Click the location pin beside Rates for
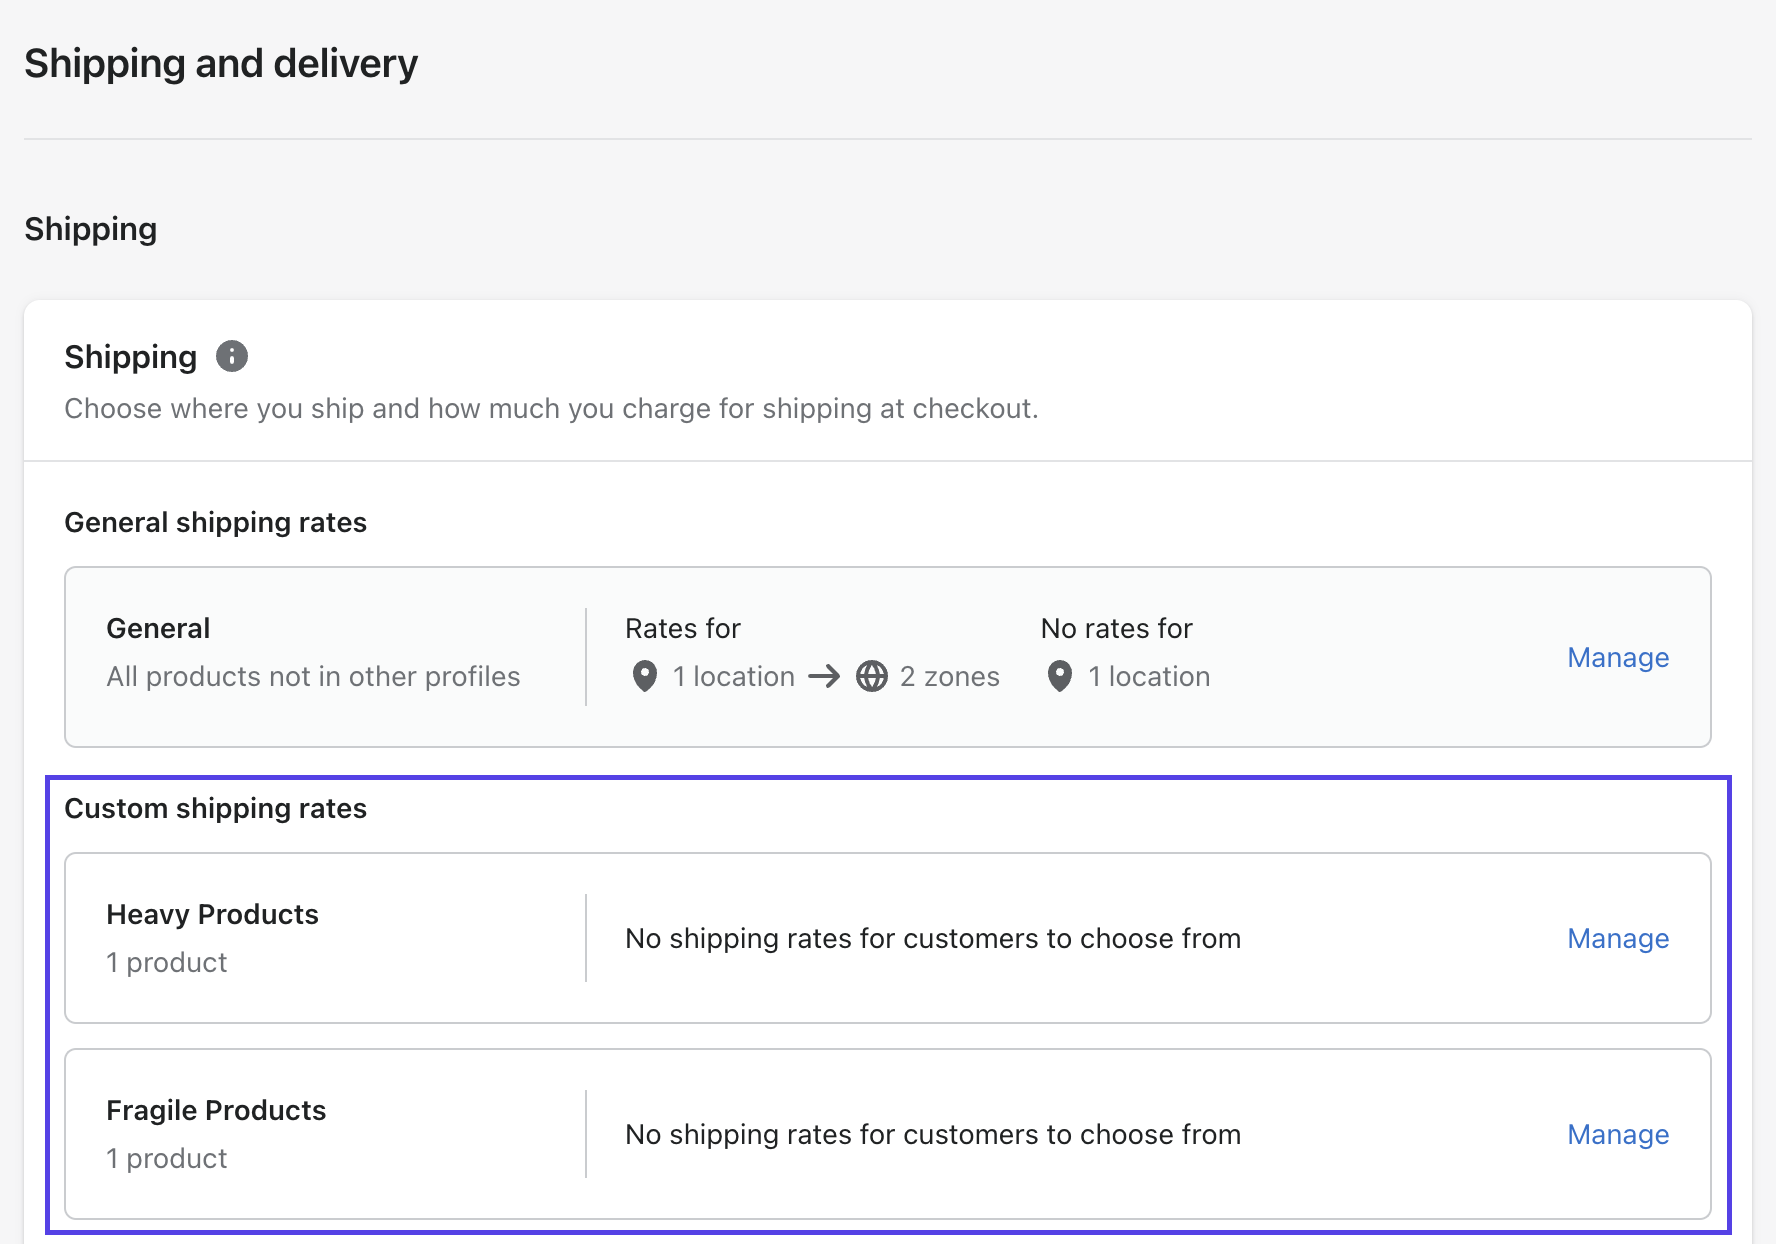The image size is (1776, 1244). (x=645, y=677)
